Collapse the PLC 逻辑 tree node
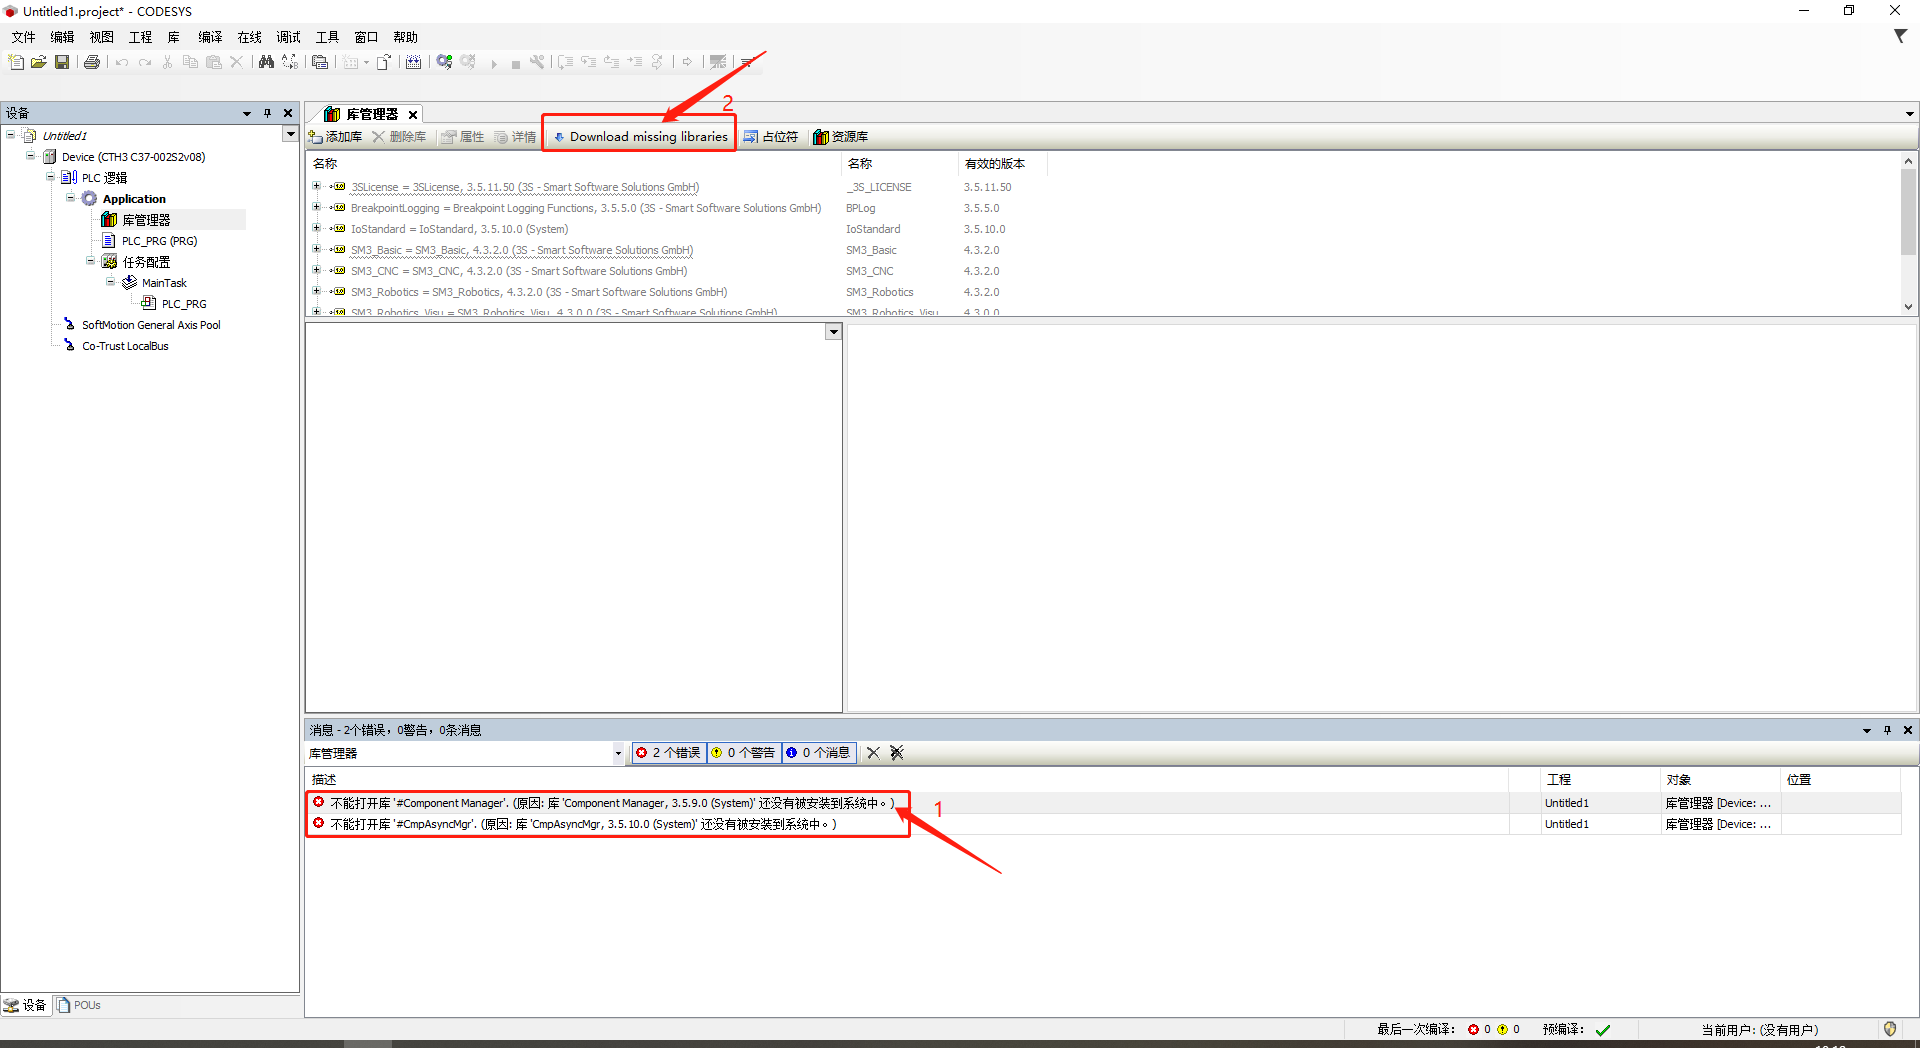This screenshot has height=1048, width=1920. pyautogui.click(x=51, y=177)
